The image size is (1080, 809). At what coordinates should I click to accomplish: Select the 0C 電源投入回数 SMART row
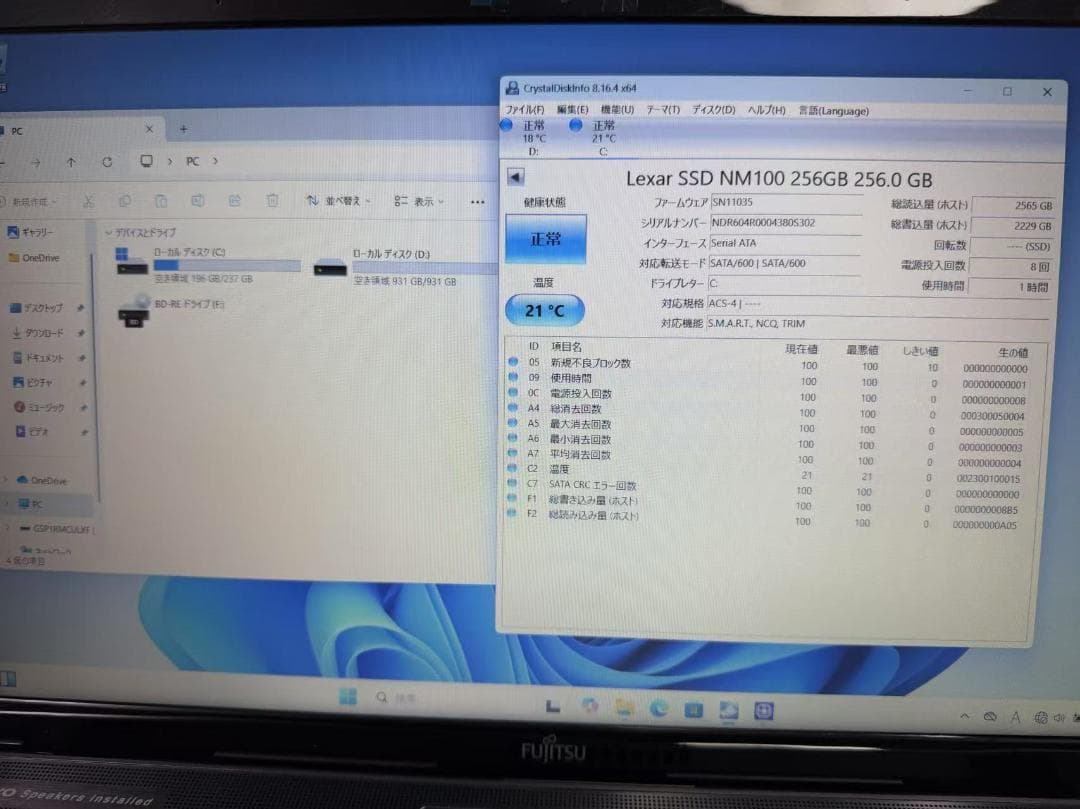click(x=767, y=396)
